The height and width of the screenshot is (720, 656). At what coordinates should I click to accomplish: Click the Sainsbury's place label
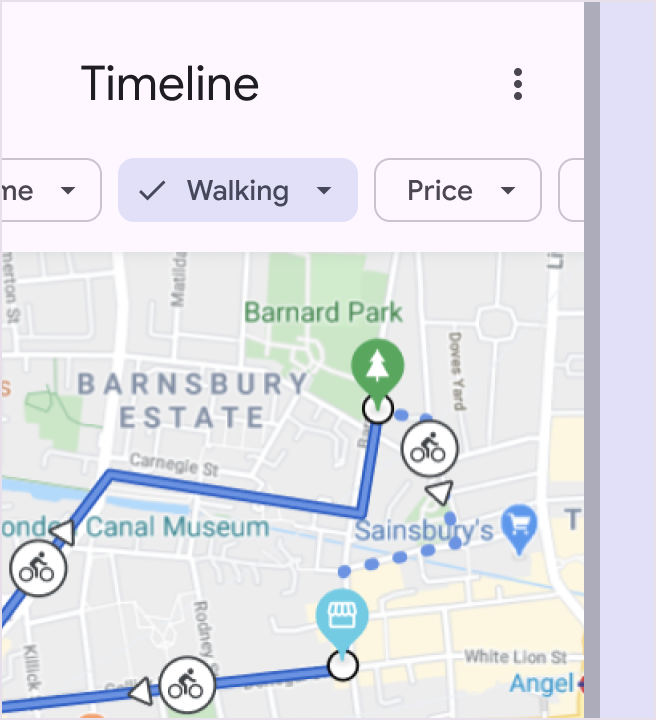424,529
